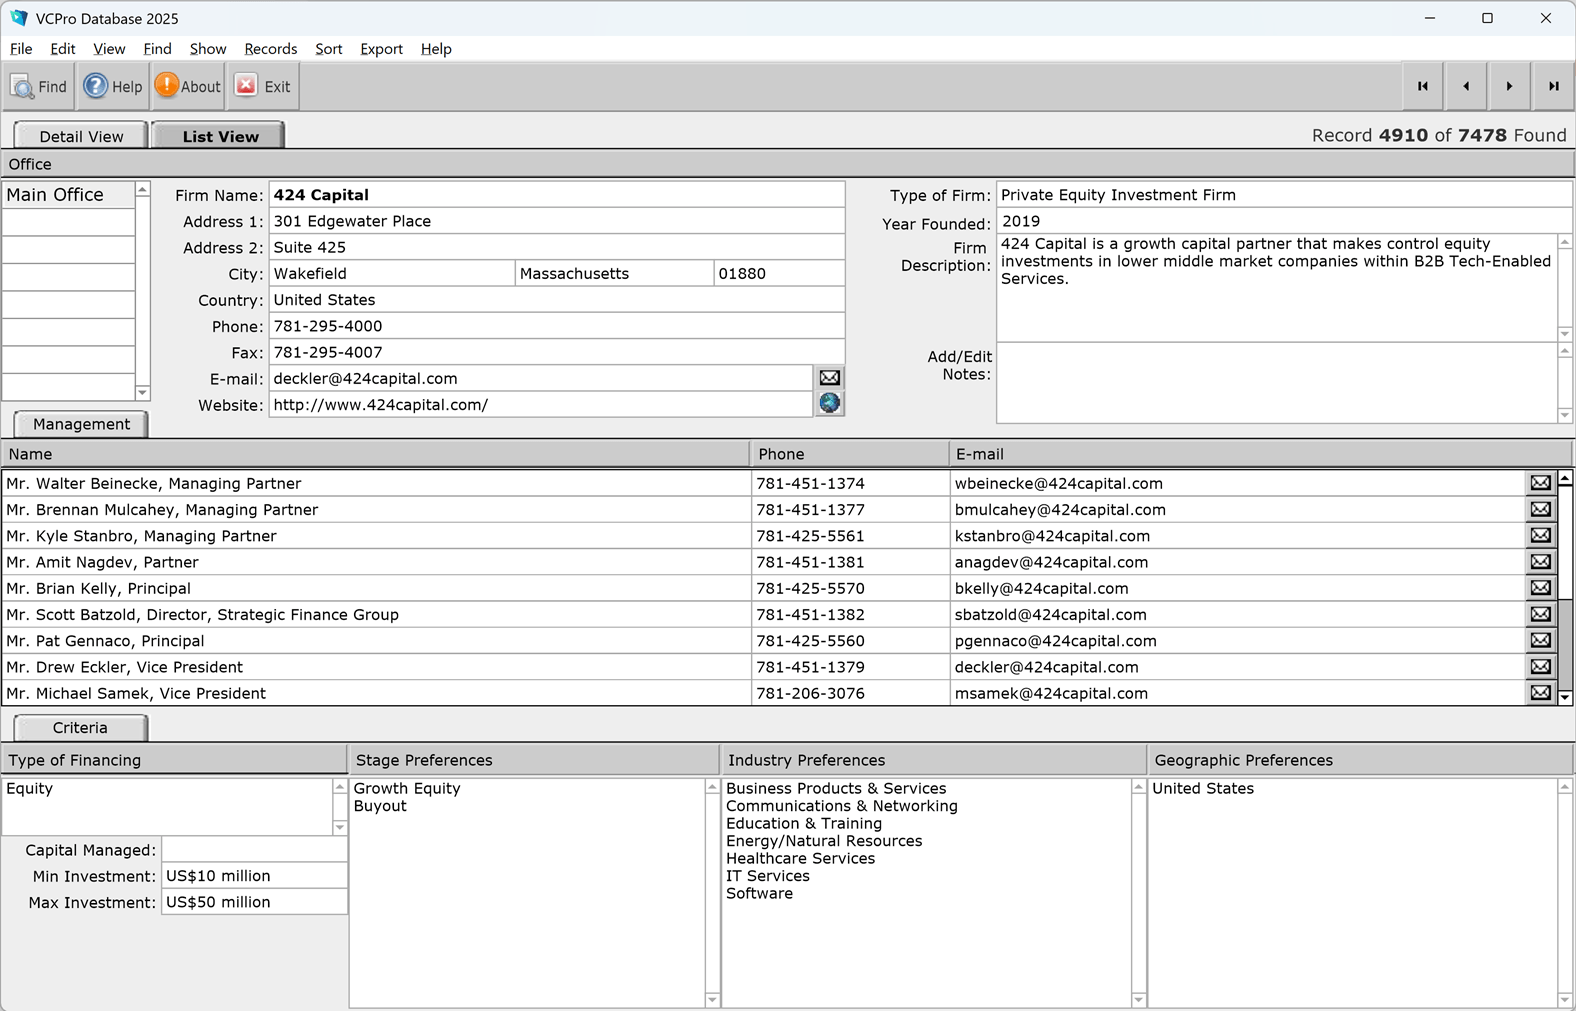This screenshot has height=1011, width=1576.
Task: Email Michael Samek via envelope icon
Action: [x=1541, y=693]
